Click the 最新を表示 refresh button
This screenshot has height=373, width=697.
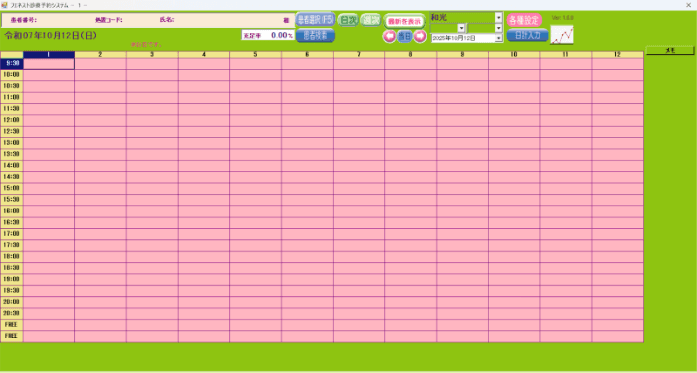tap(405, 21)
